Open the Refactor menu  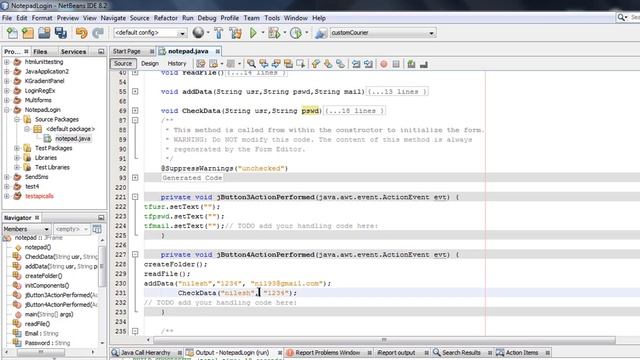(x=165, y=18)
